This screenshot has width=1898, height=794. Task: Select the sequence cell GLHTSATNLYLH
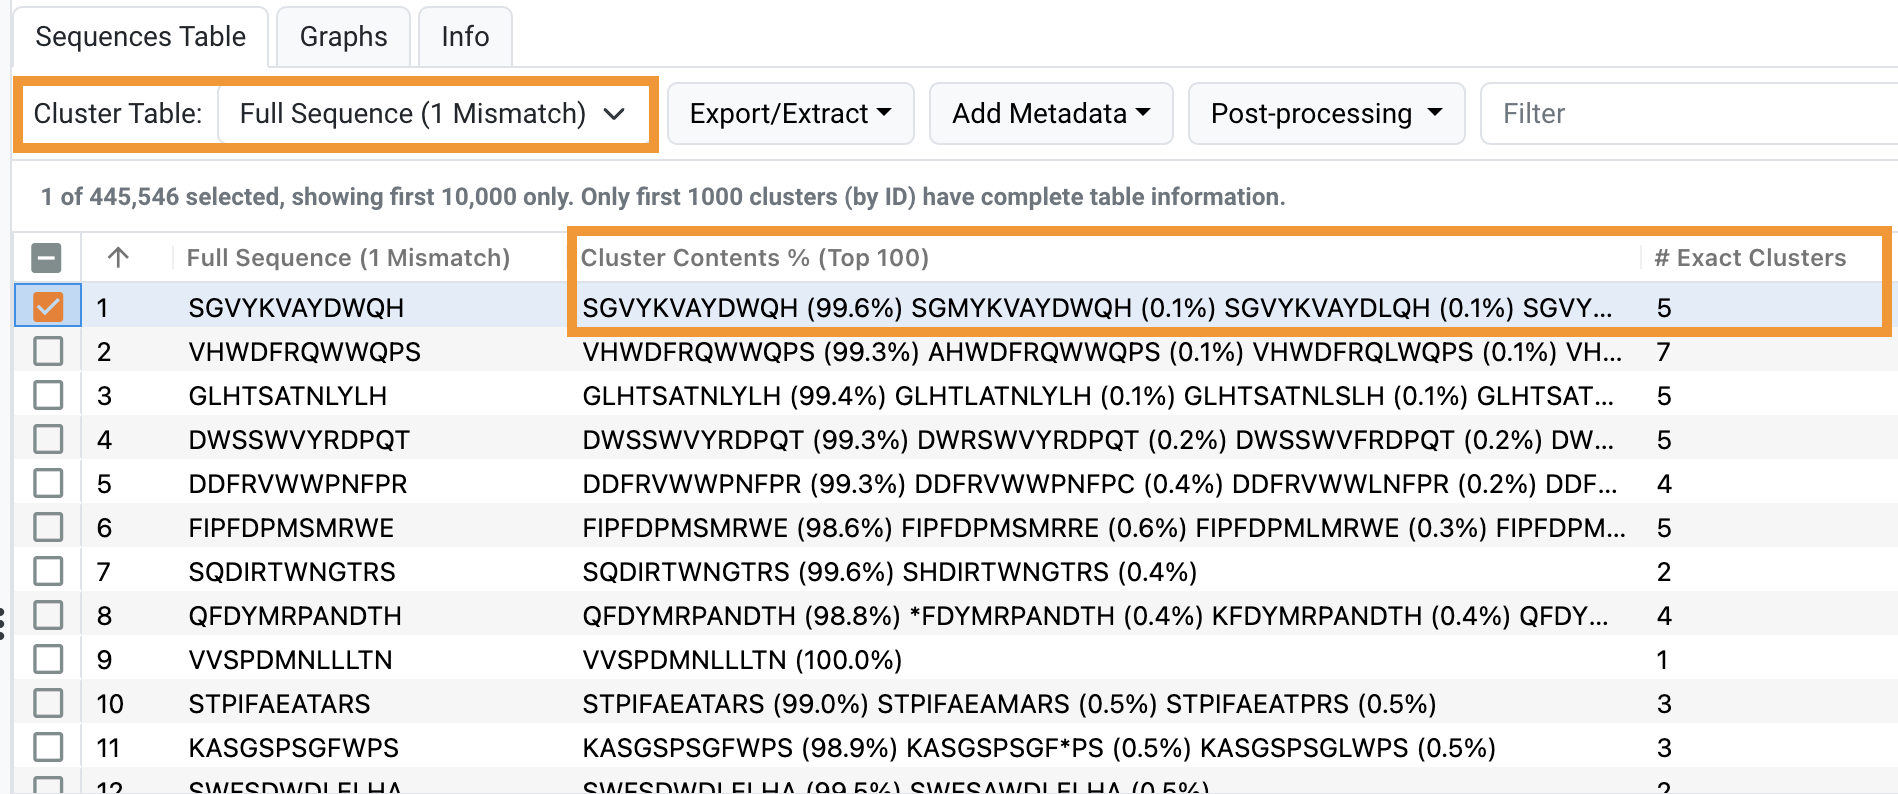tap(288, 396)
